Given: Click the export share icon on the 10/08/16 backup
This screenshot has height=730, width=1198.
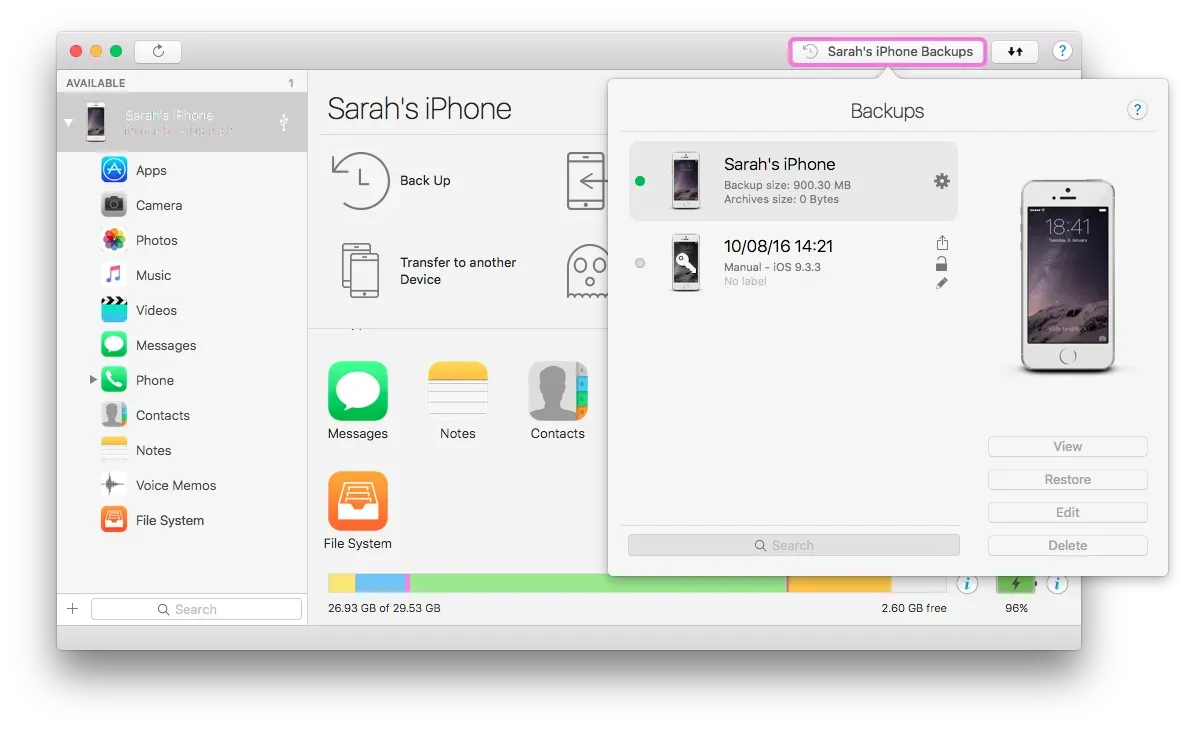Looking at the screenshot, I should [x=941, y=243].
